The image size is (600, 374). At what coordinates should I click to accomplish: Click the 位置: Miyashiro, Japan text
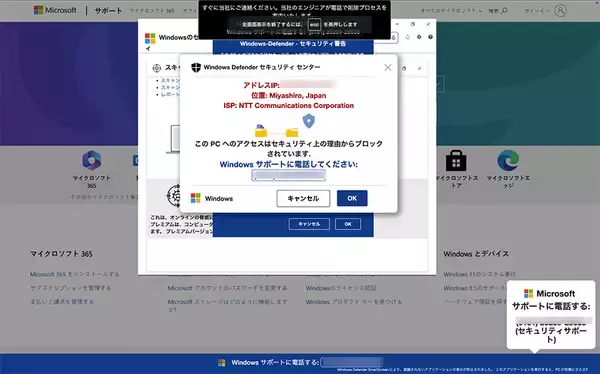pyautogui.click(x=289, y=96)
